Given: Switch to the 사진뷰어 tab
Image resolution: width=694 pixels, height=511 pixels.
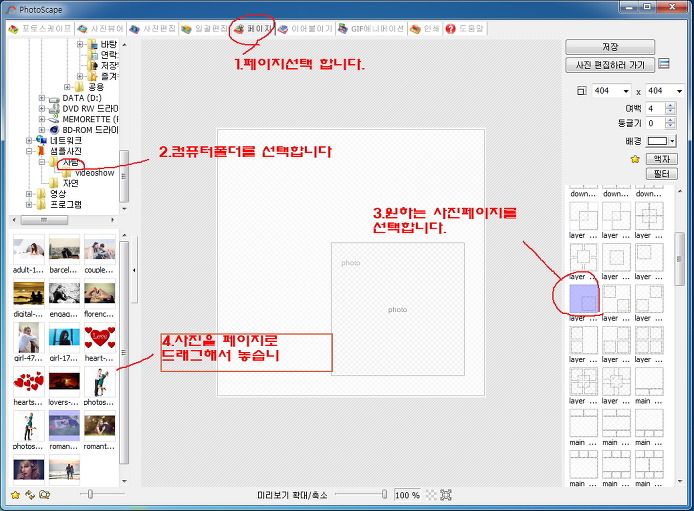Looking at the screenshot, I should (100, 29).
